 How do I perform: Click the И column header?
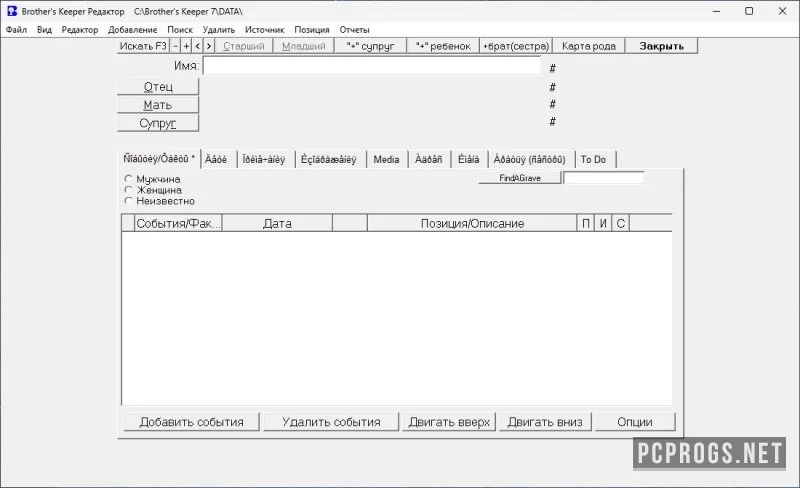pos(603,223)
